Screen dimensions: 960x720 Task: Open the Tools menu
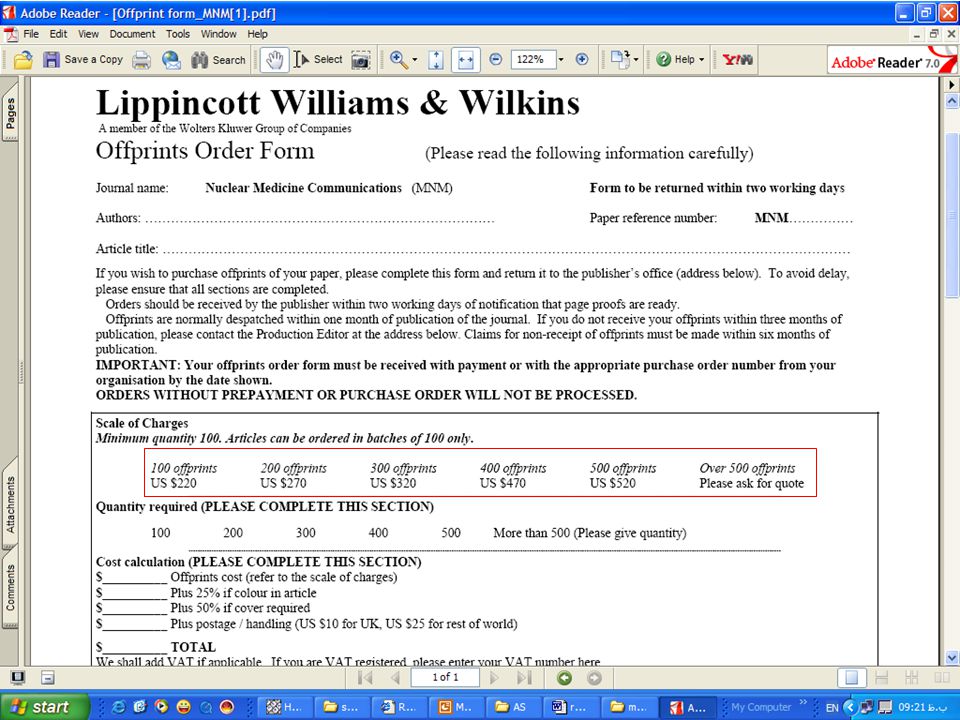[x=178, y=34]
